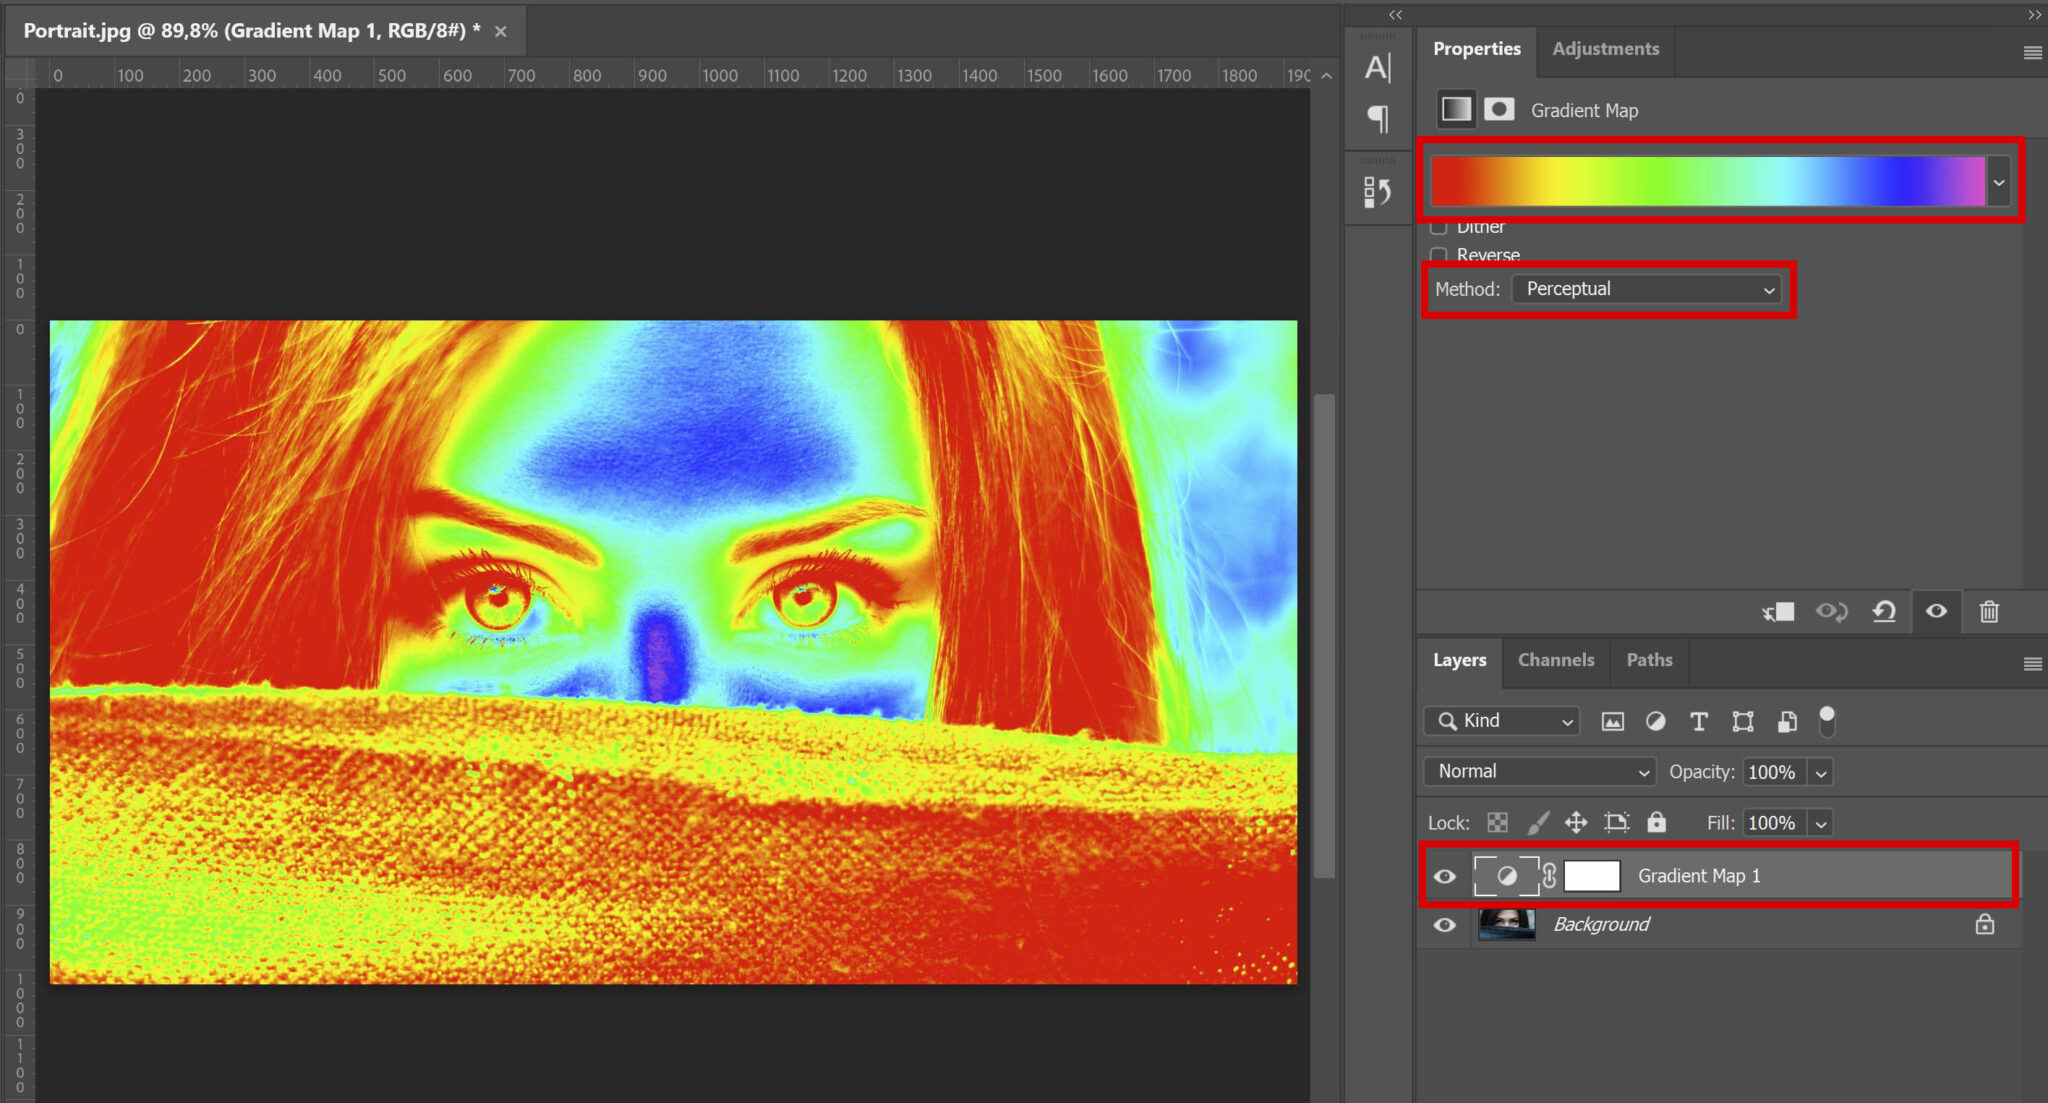2048x1103 pixels.
Task: Enable the Reverse checkbox
Action: (1439, 256)
